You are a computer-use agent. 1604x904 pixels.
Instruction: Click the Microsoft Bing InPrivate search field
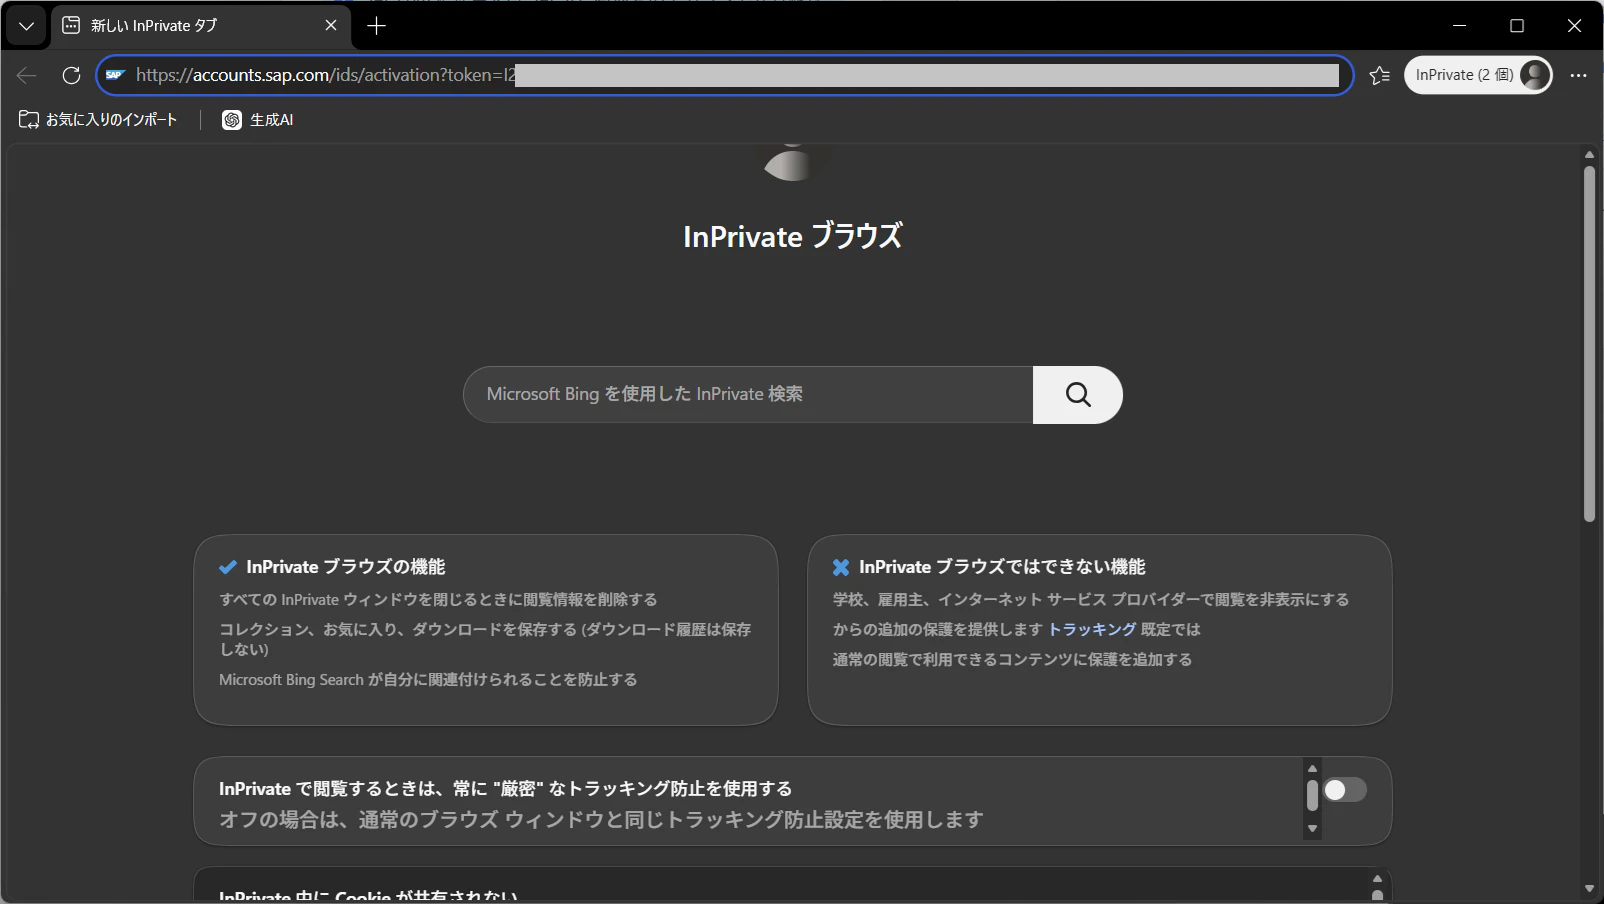coord(748,394)
